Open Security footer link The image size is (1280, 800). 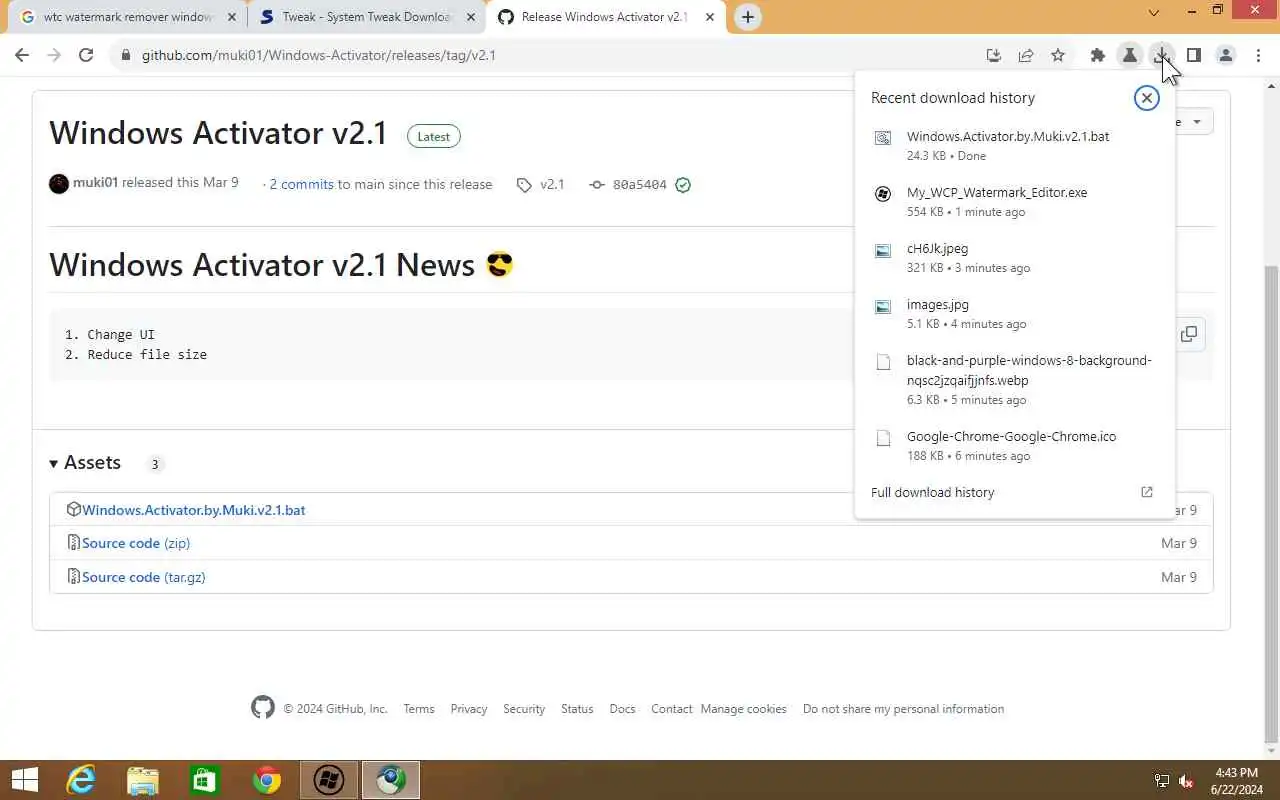click(x=524, y=709)
